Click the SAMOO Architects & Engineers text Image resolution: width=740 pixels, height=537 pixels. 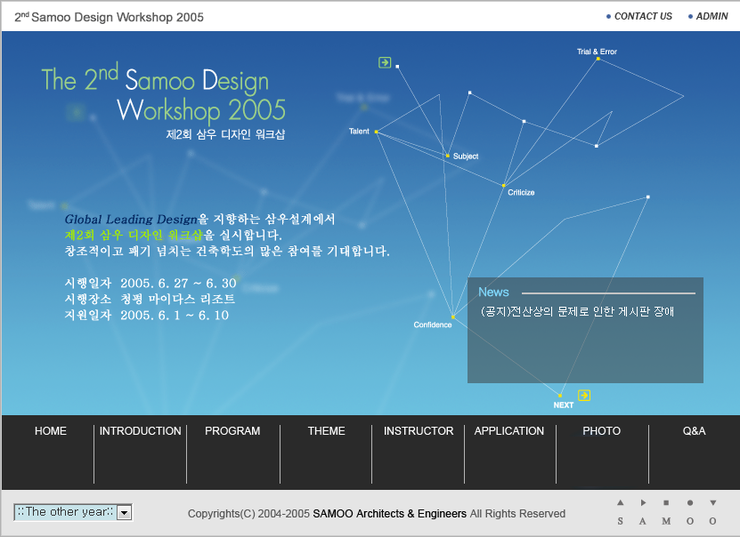coord(389,513)
